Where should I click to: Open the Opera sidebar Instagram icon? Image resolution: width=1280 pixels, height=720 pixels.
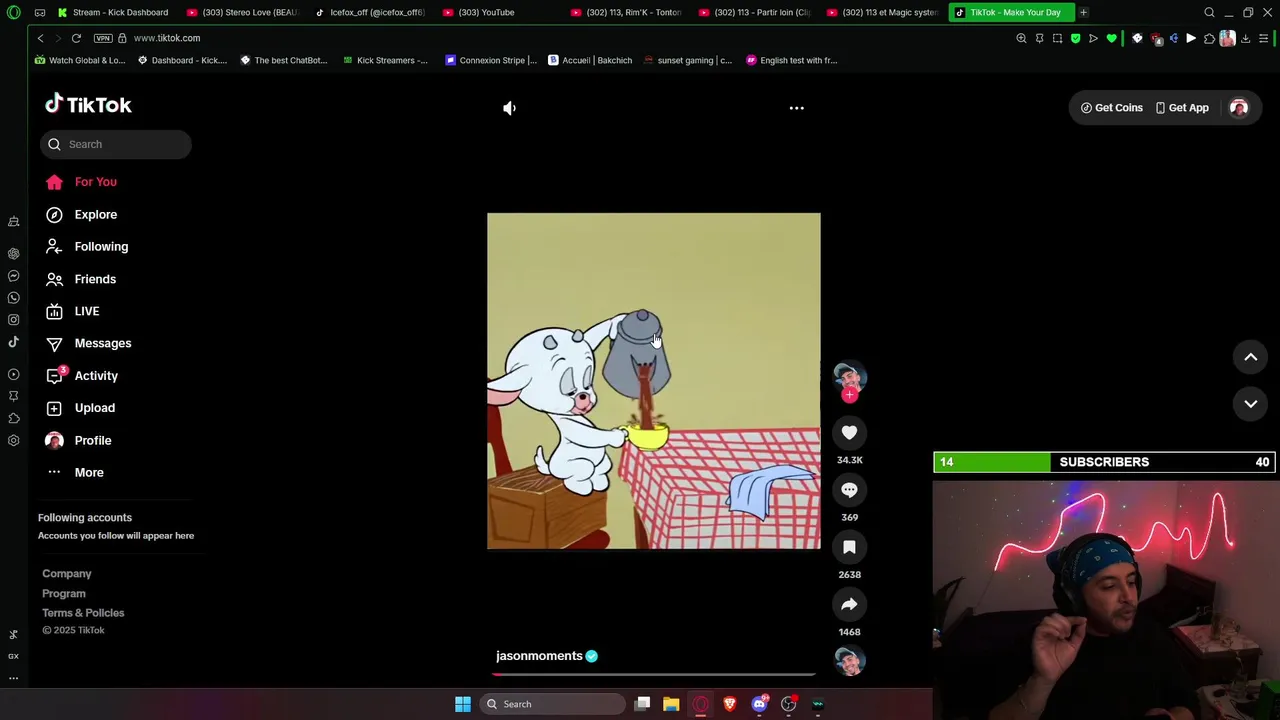pos(13,320)
